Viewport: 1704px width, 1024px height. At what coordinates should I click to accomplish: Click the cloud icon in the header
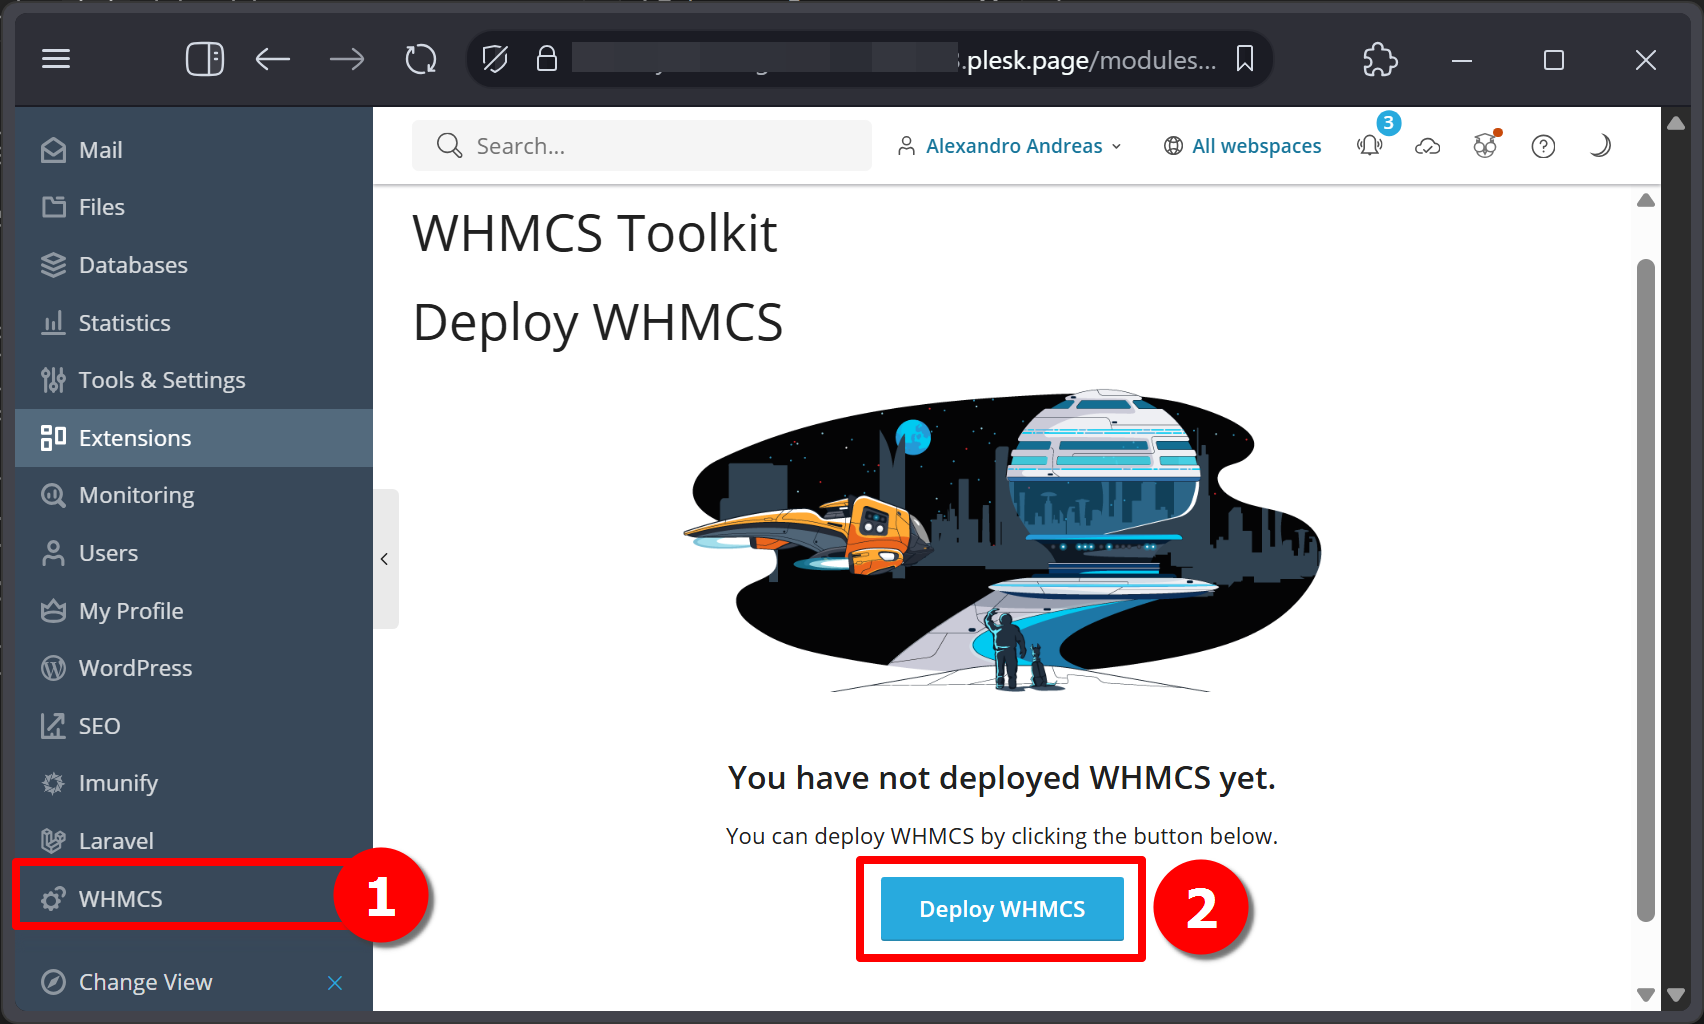(1428, 147)
